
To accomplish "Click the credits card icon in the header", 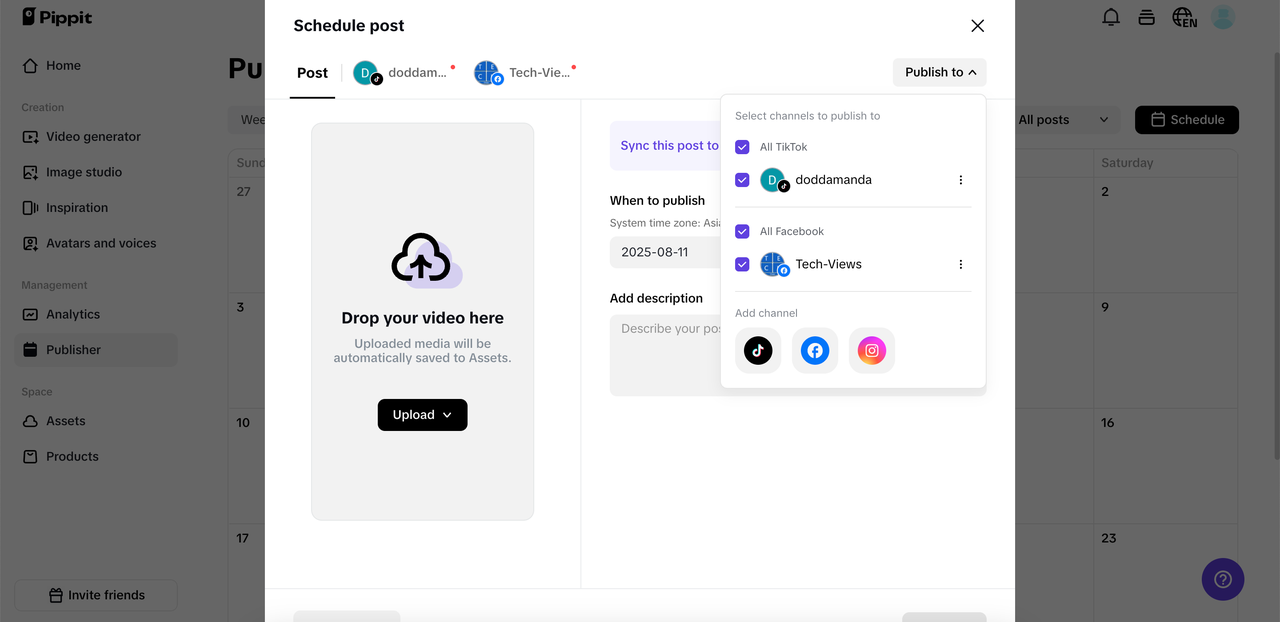I will (1147, 17).
